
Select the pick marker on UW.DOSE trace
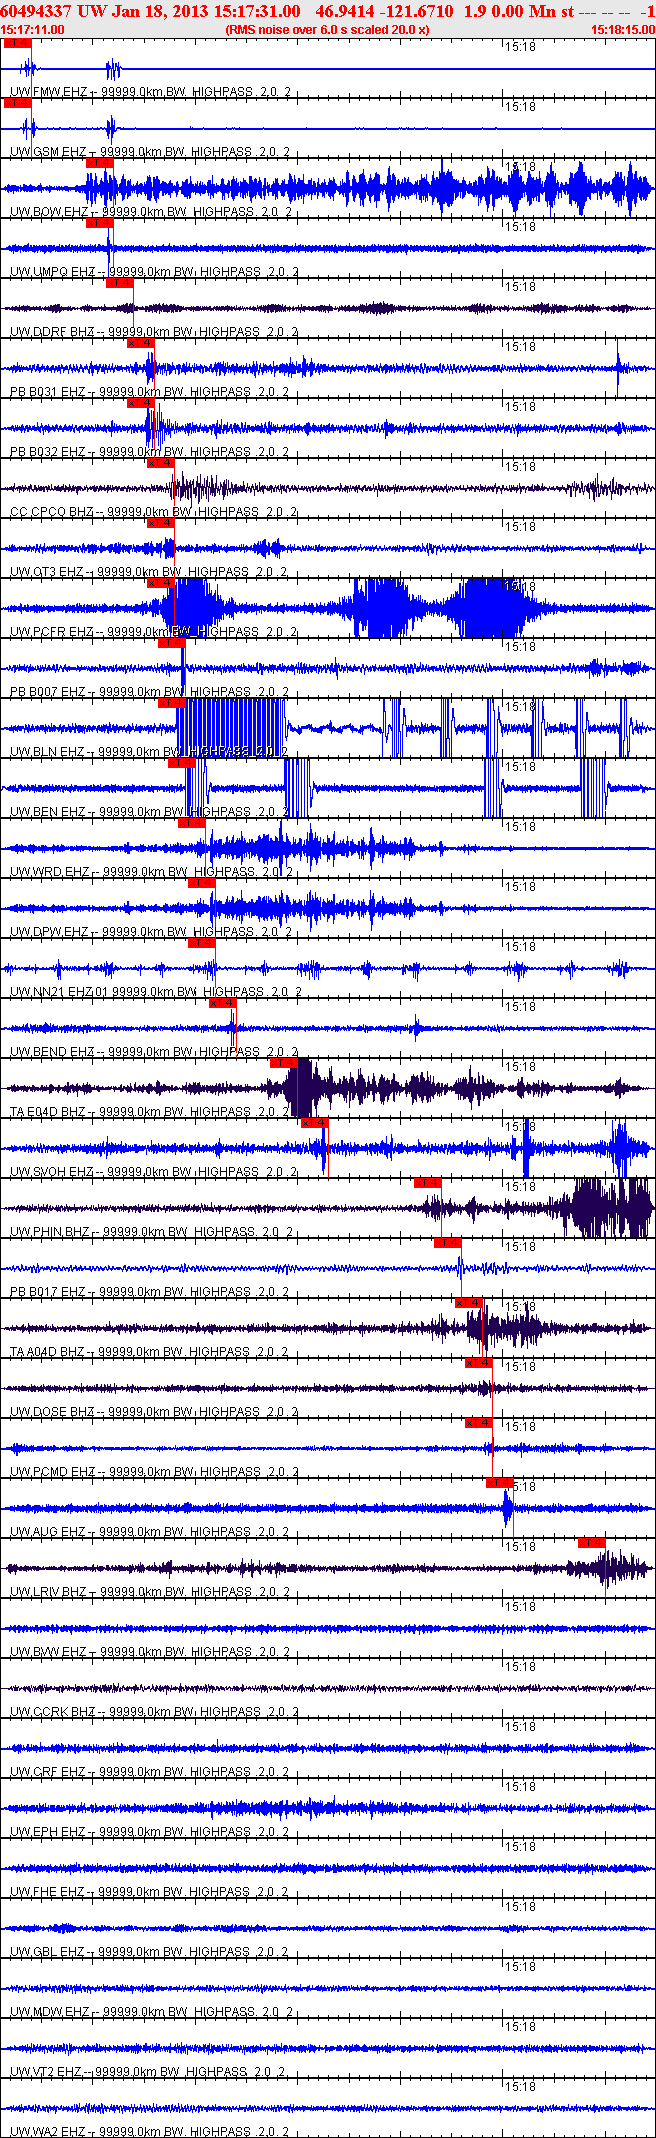point(479,1363)
